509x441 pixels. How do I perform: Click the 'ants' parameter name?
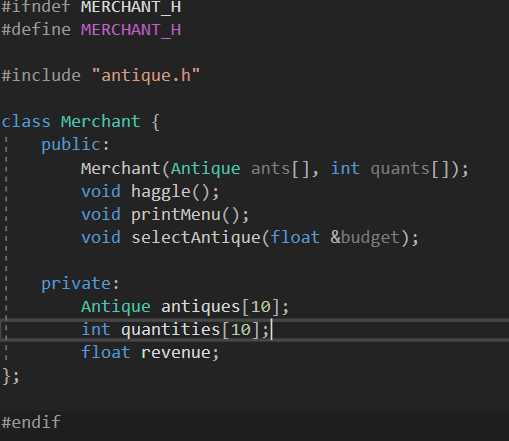[270, 169]
